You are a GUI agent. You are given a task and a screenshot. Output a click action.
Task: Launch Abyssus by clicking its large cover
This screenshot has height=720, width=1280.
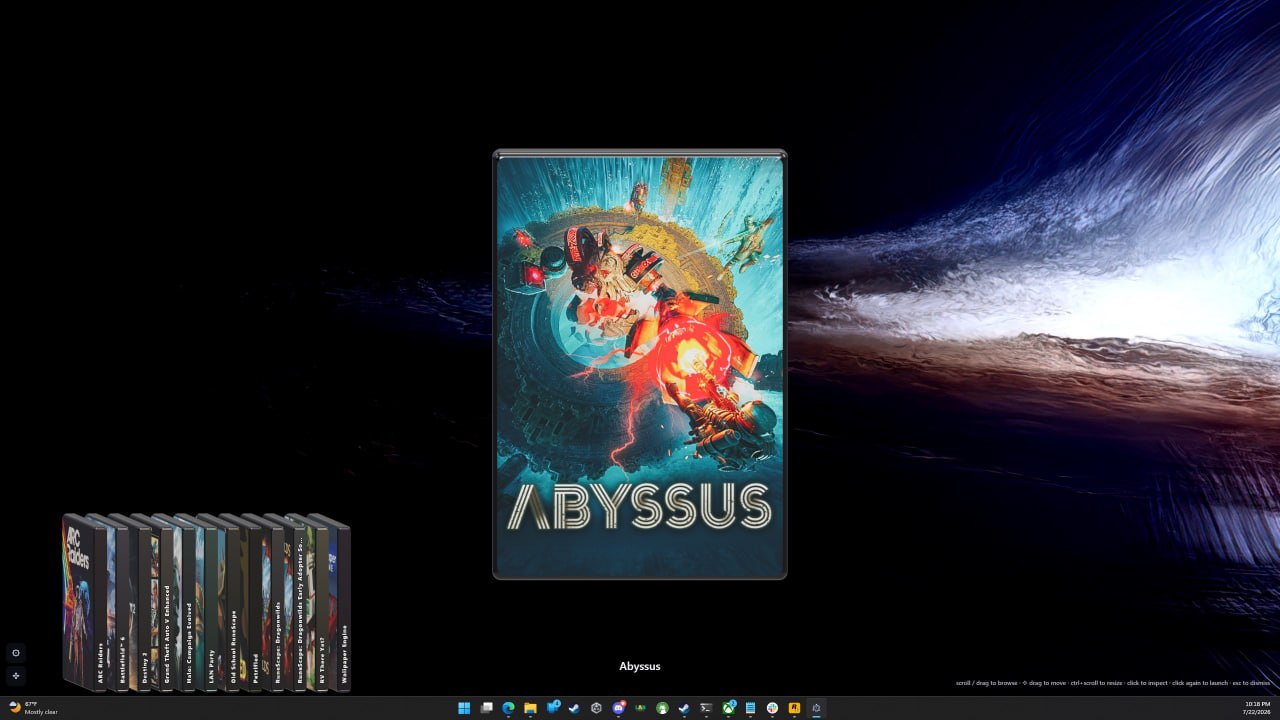coord(640,364)
